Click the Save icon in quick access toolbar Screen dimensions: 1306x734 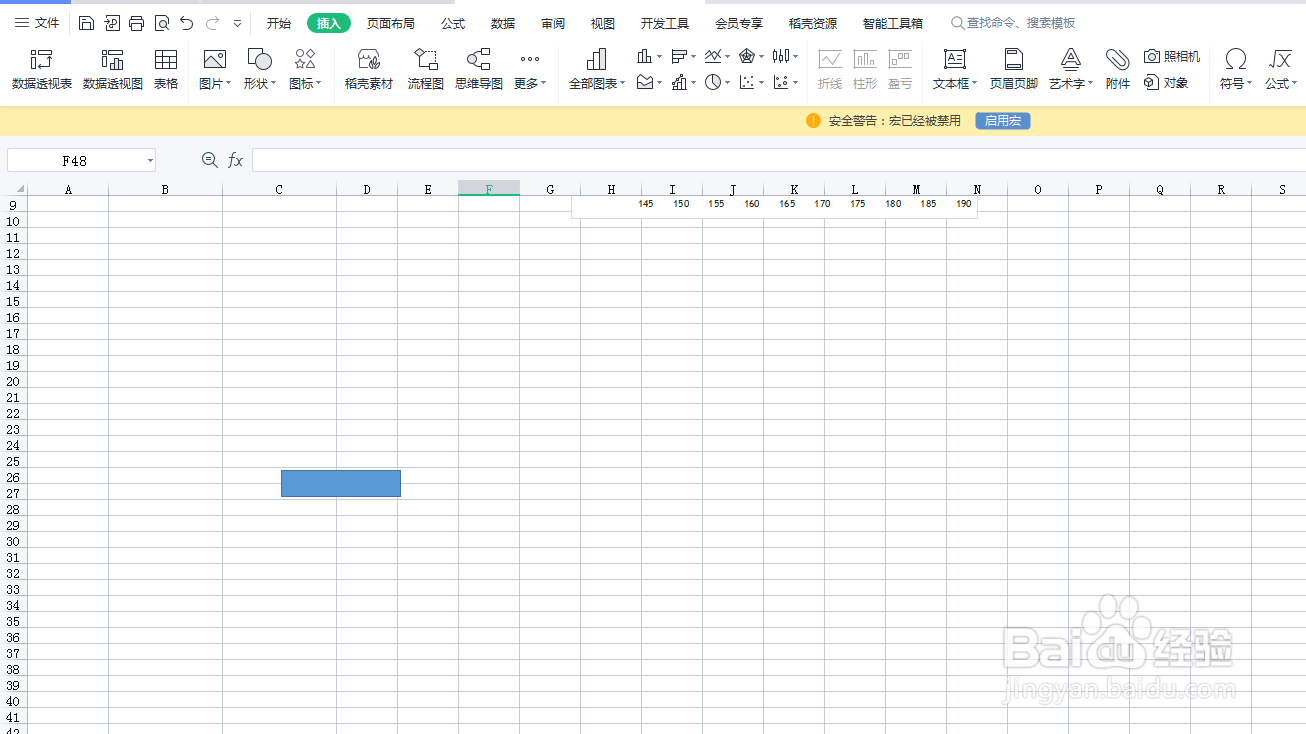(x=87, y=23)
